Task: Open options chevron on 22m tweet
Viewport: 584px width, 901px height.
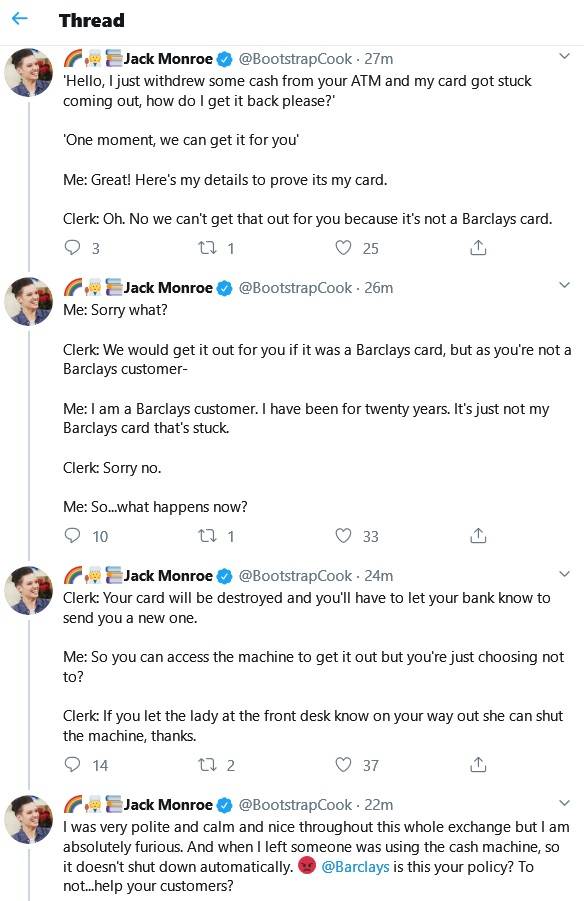Action: click(x=564, y=803)
